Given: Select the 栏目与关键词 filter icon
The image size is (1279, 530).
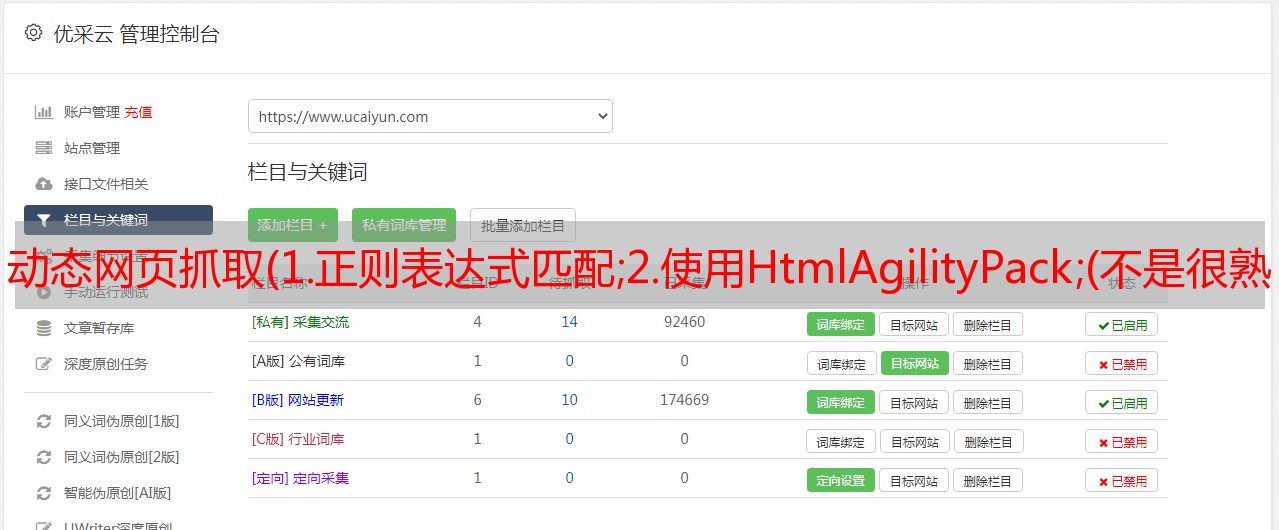Looking at the screenshot, I should point(43,220).
